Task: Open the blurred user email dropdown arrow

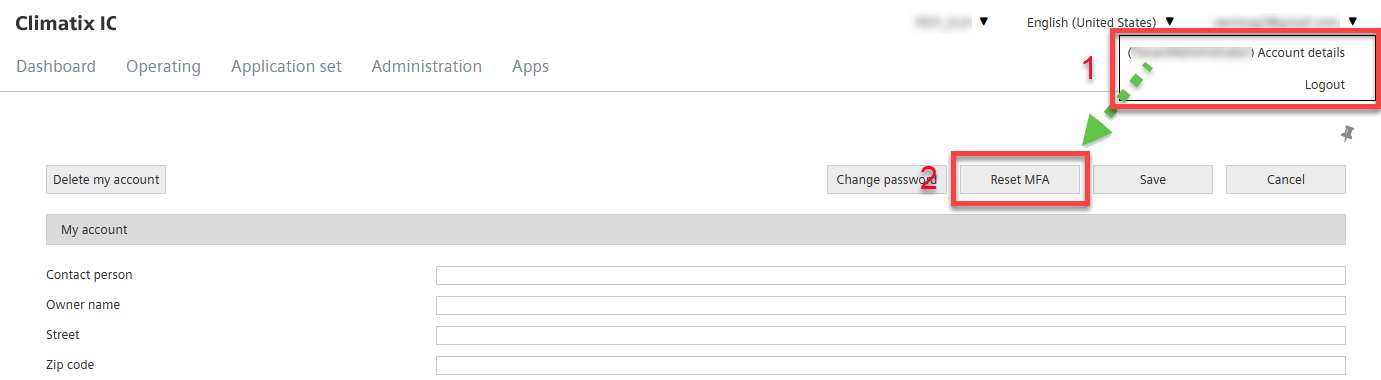Action: 1352,21
